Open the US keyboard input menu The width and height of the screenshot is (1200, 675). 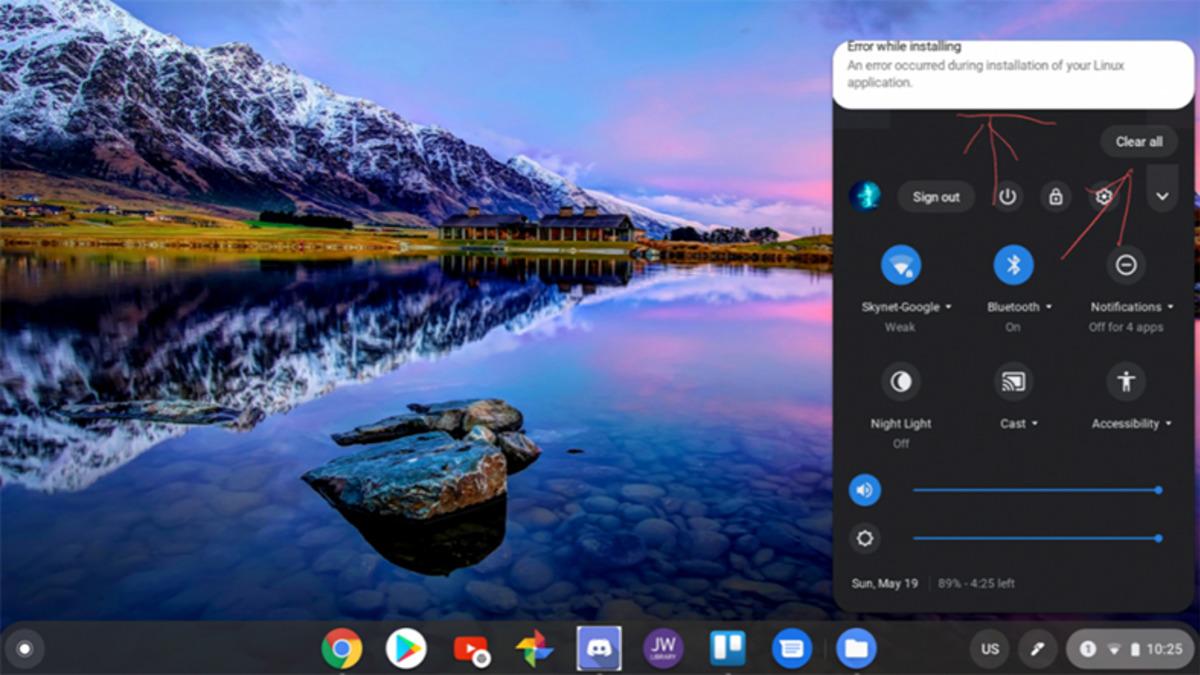tap(990, 649)
